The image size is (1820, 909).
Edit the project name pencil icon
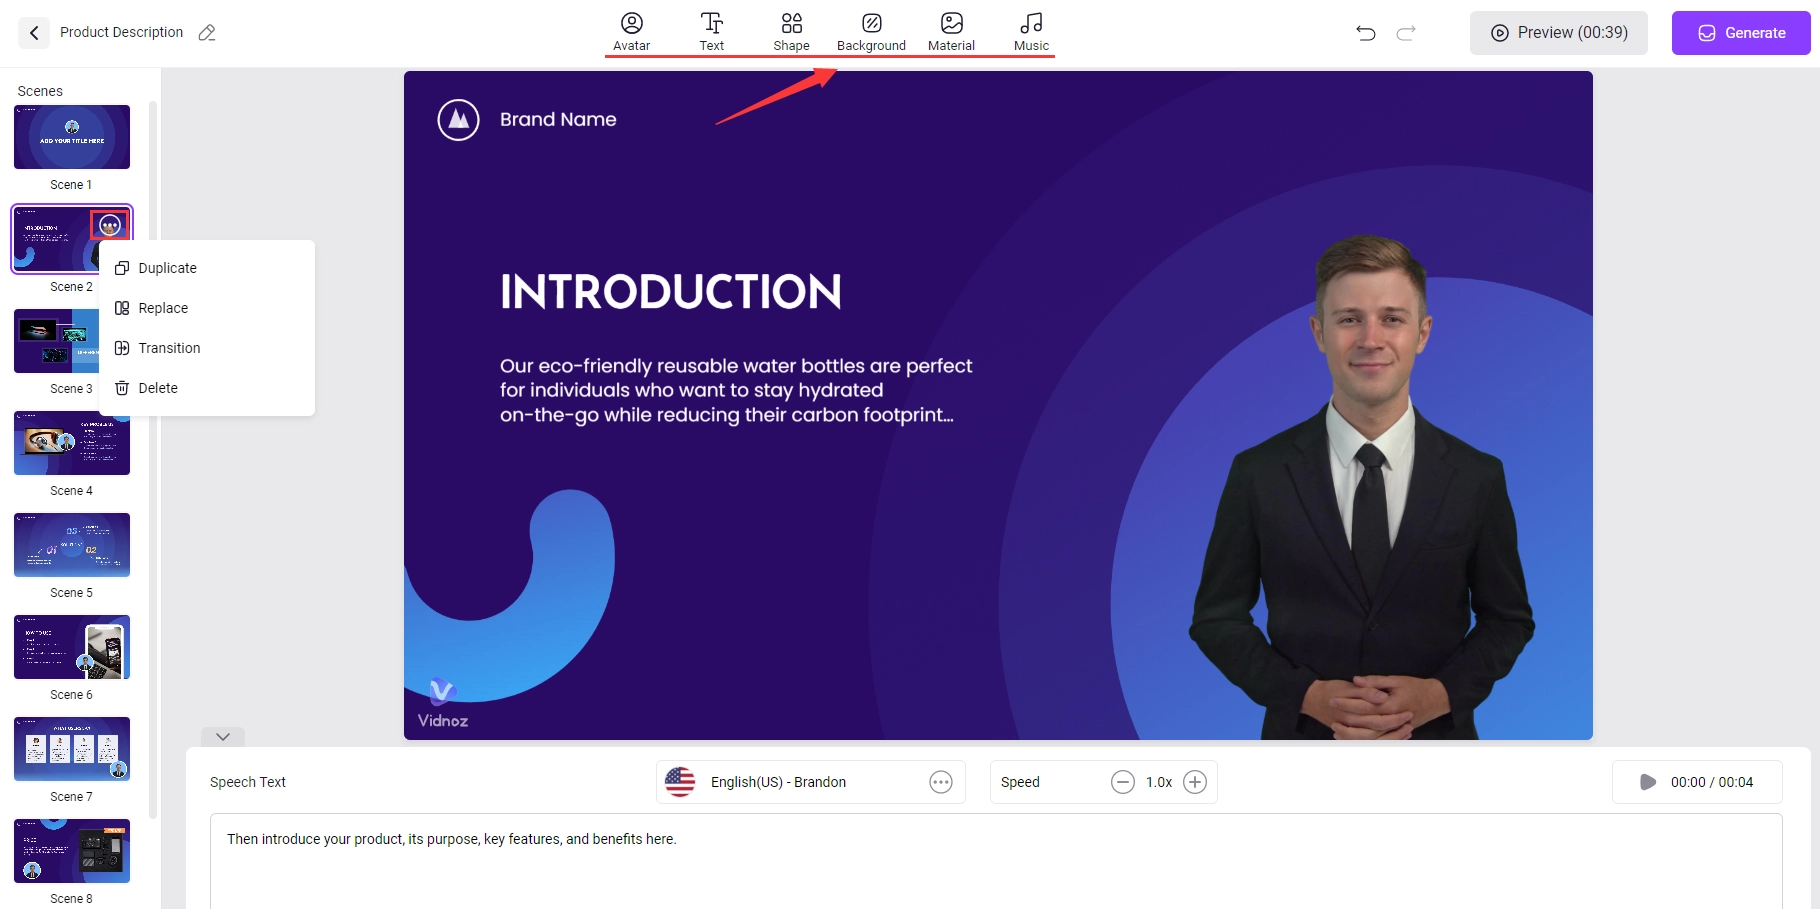207,33
